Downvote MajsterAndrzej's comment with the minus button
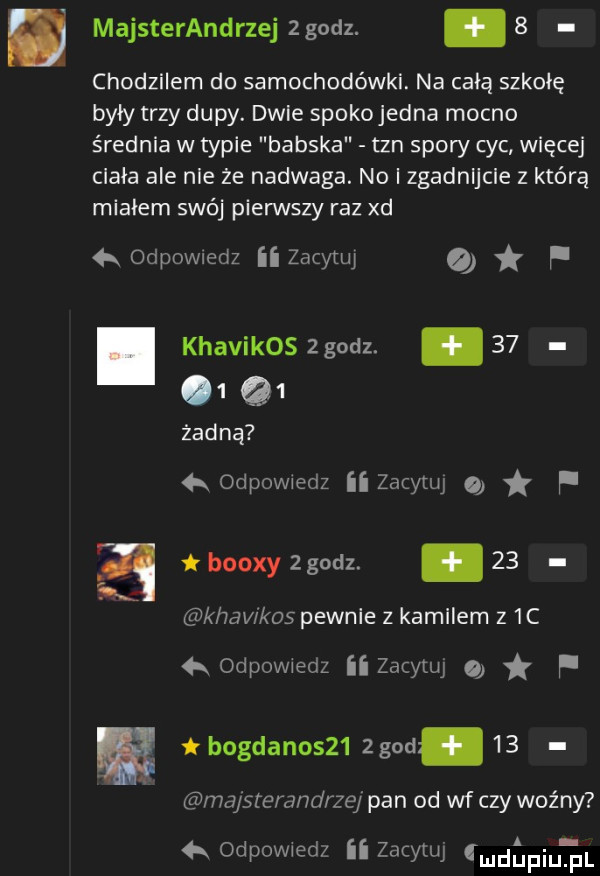Viewport: 600px width, 876px height. click(565, 28)
